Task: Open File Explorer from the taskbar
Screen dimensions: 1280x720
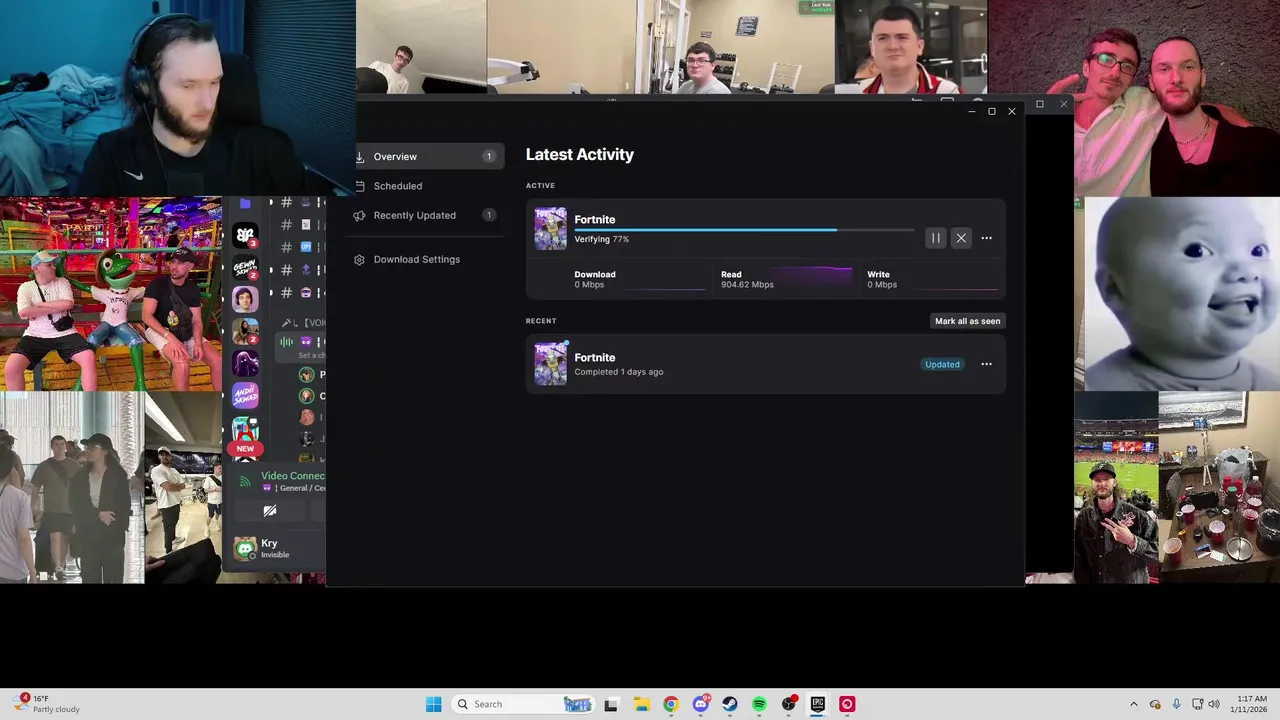Action: pos(641,704)
